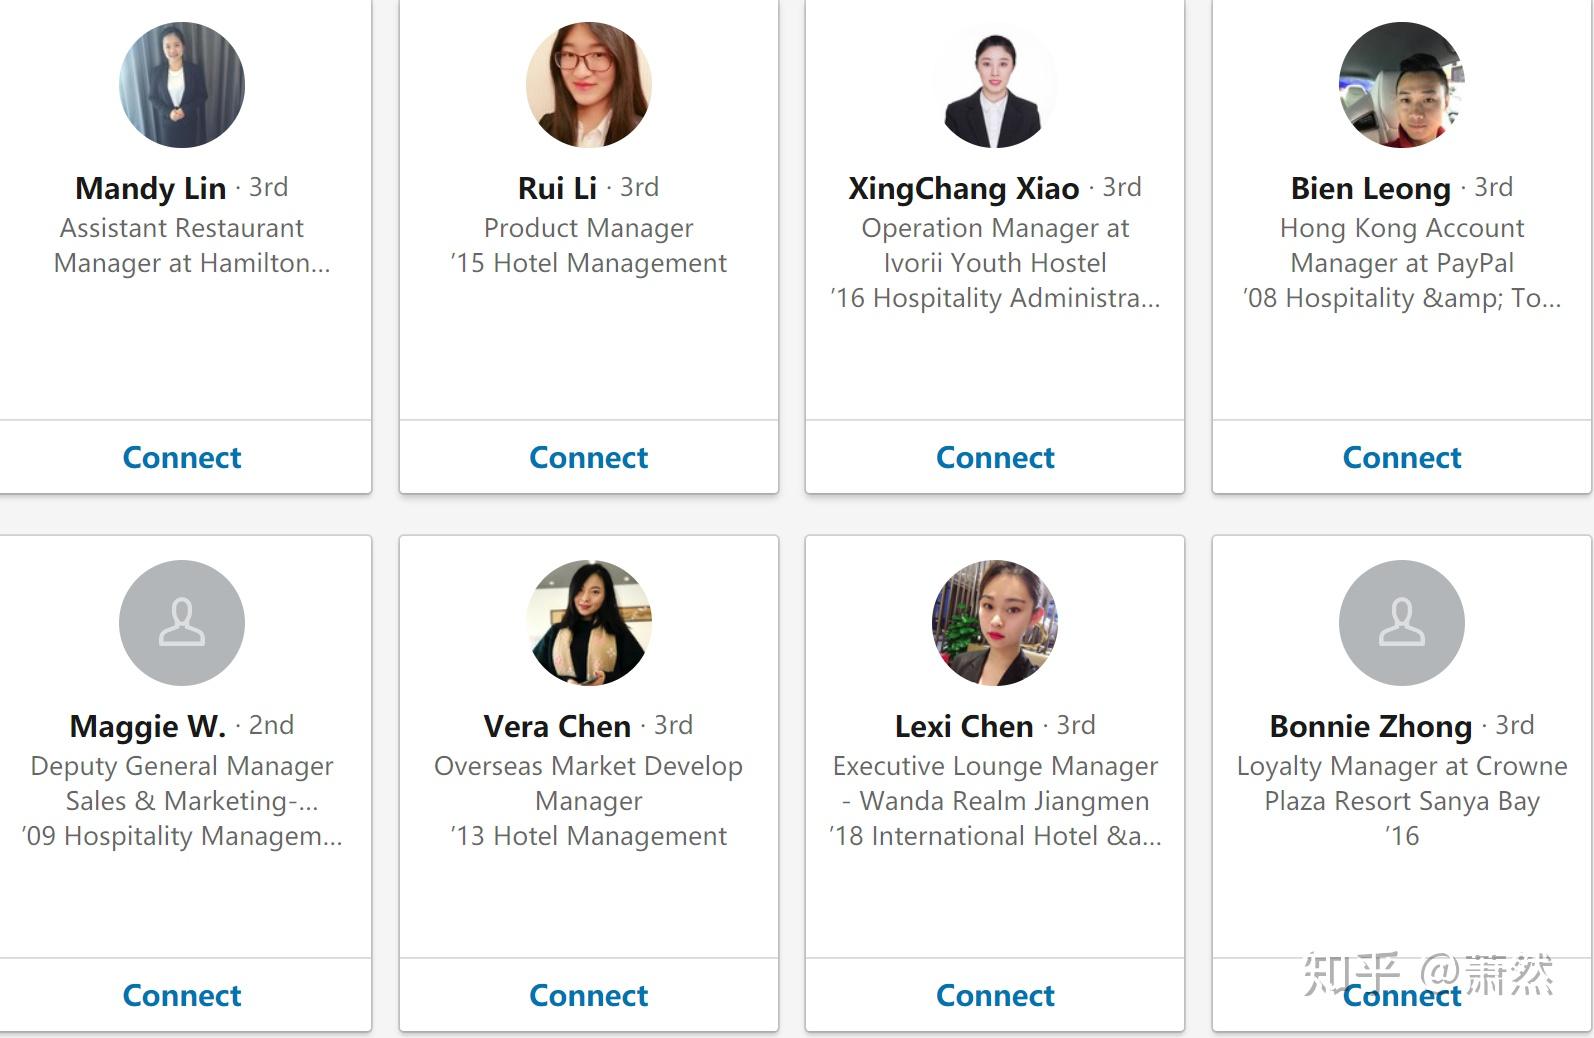Click Bonnie Zhong's placeholder avatar icon

pyautogui.click(x=1401, y=623)
